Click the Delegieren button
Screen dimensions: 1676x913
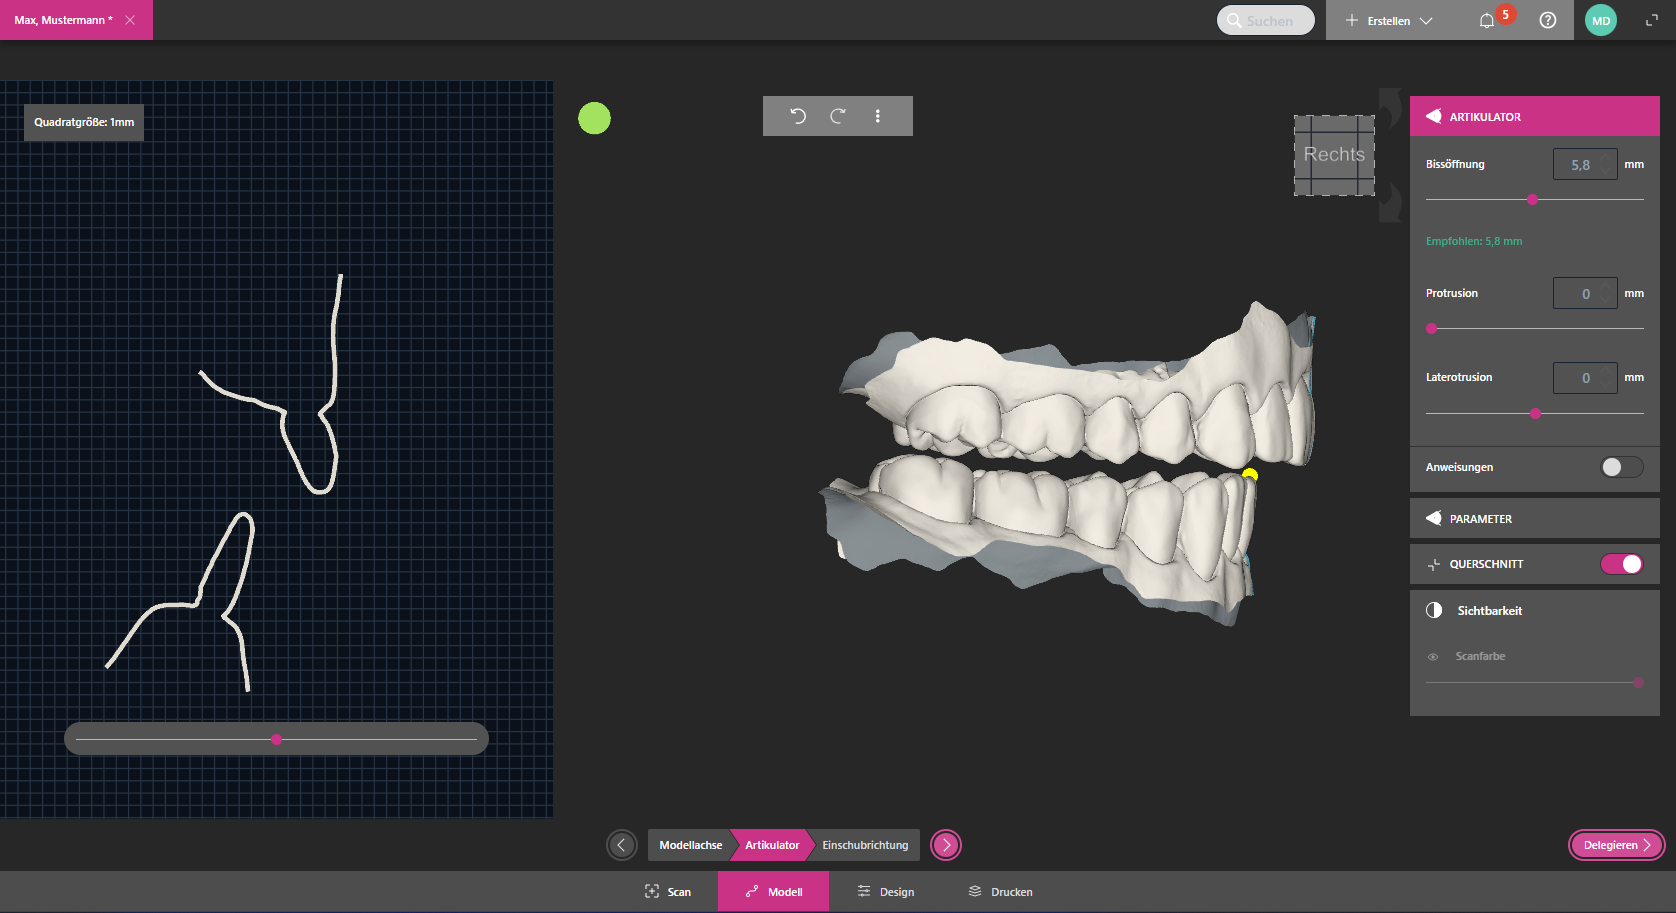pos(1616,845)
